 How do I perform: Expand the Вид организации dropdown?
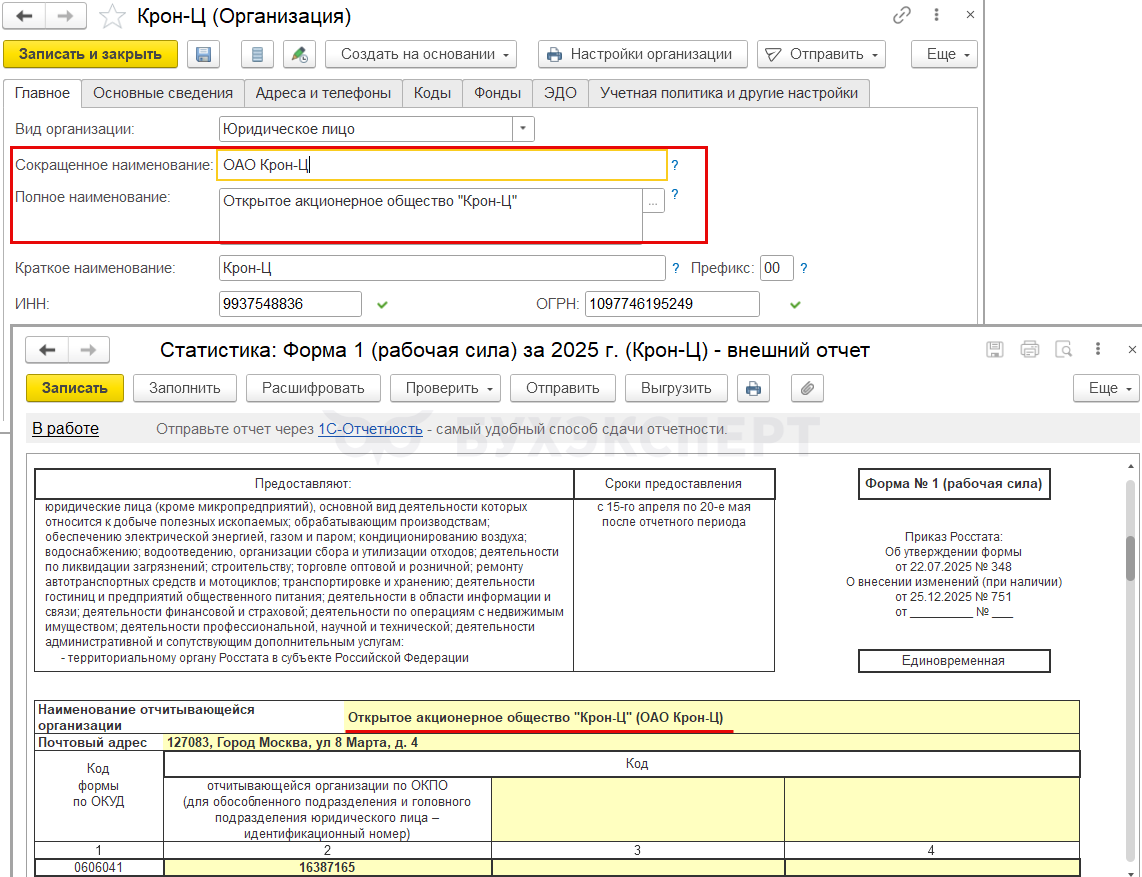523,129
